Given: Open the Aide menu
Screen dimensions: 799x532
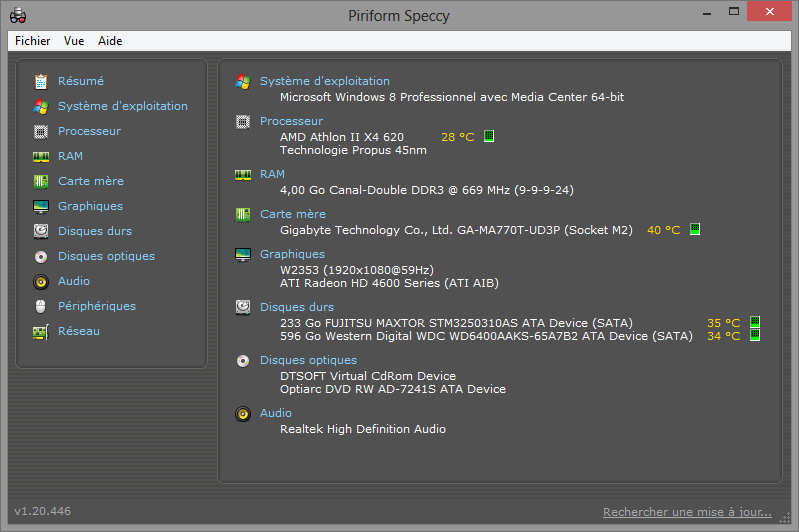Looking at the screenshot, I should 110,41.
